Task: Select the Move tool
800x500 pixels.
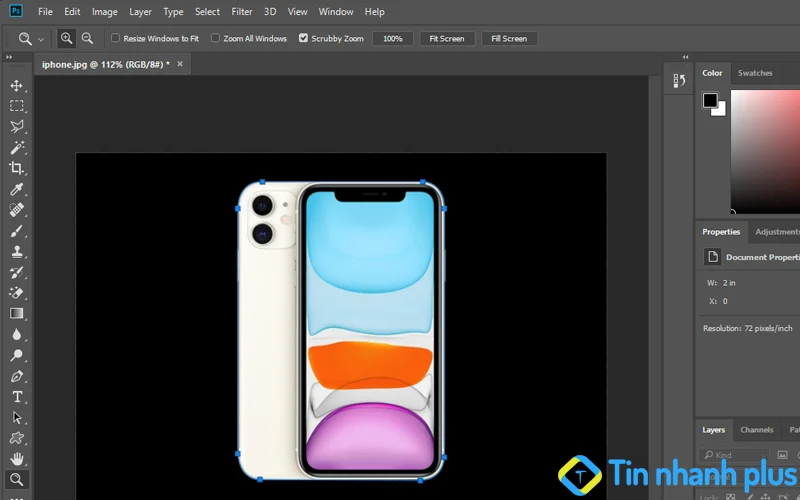Action: tap(17, 85)
